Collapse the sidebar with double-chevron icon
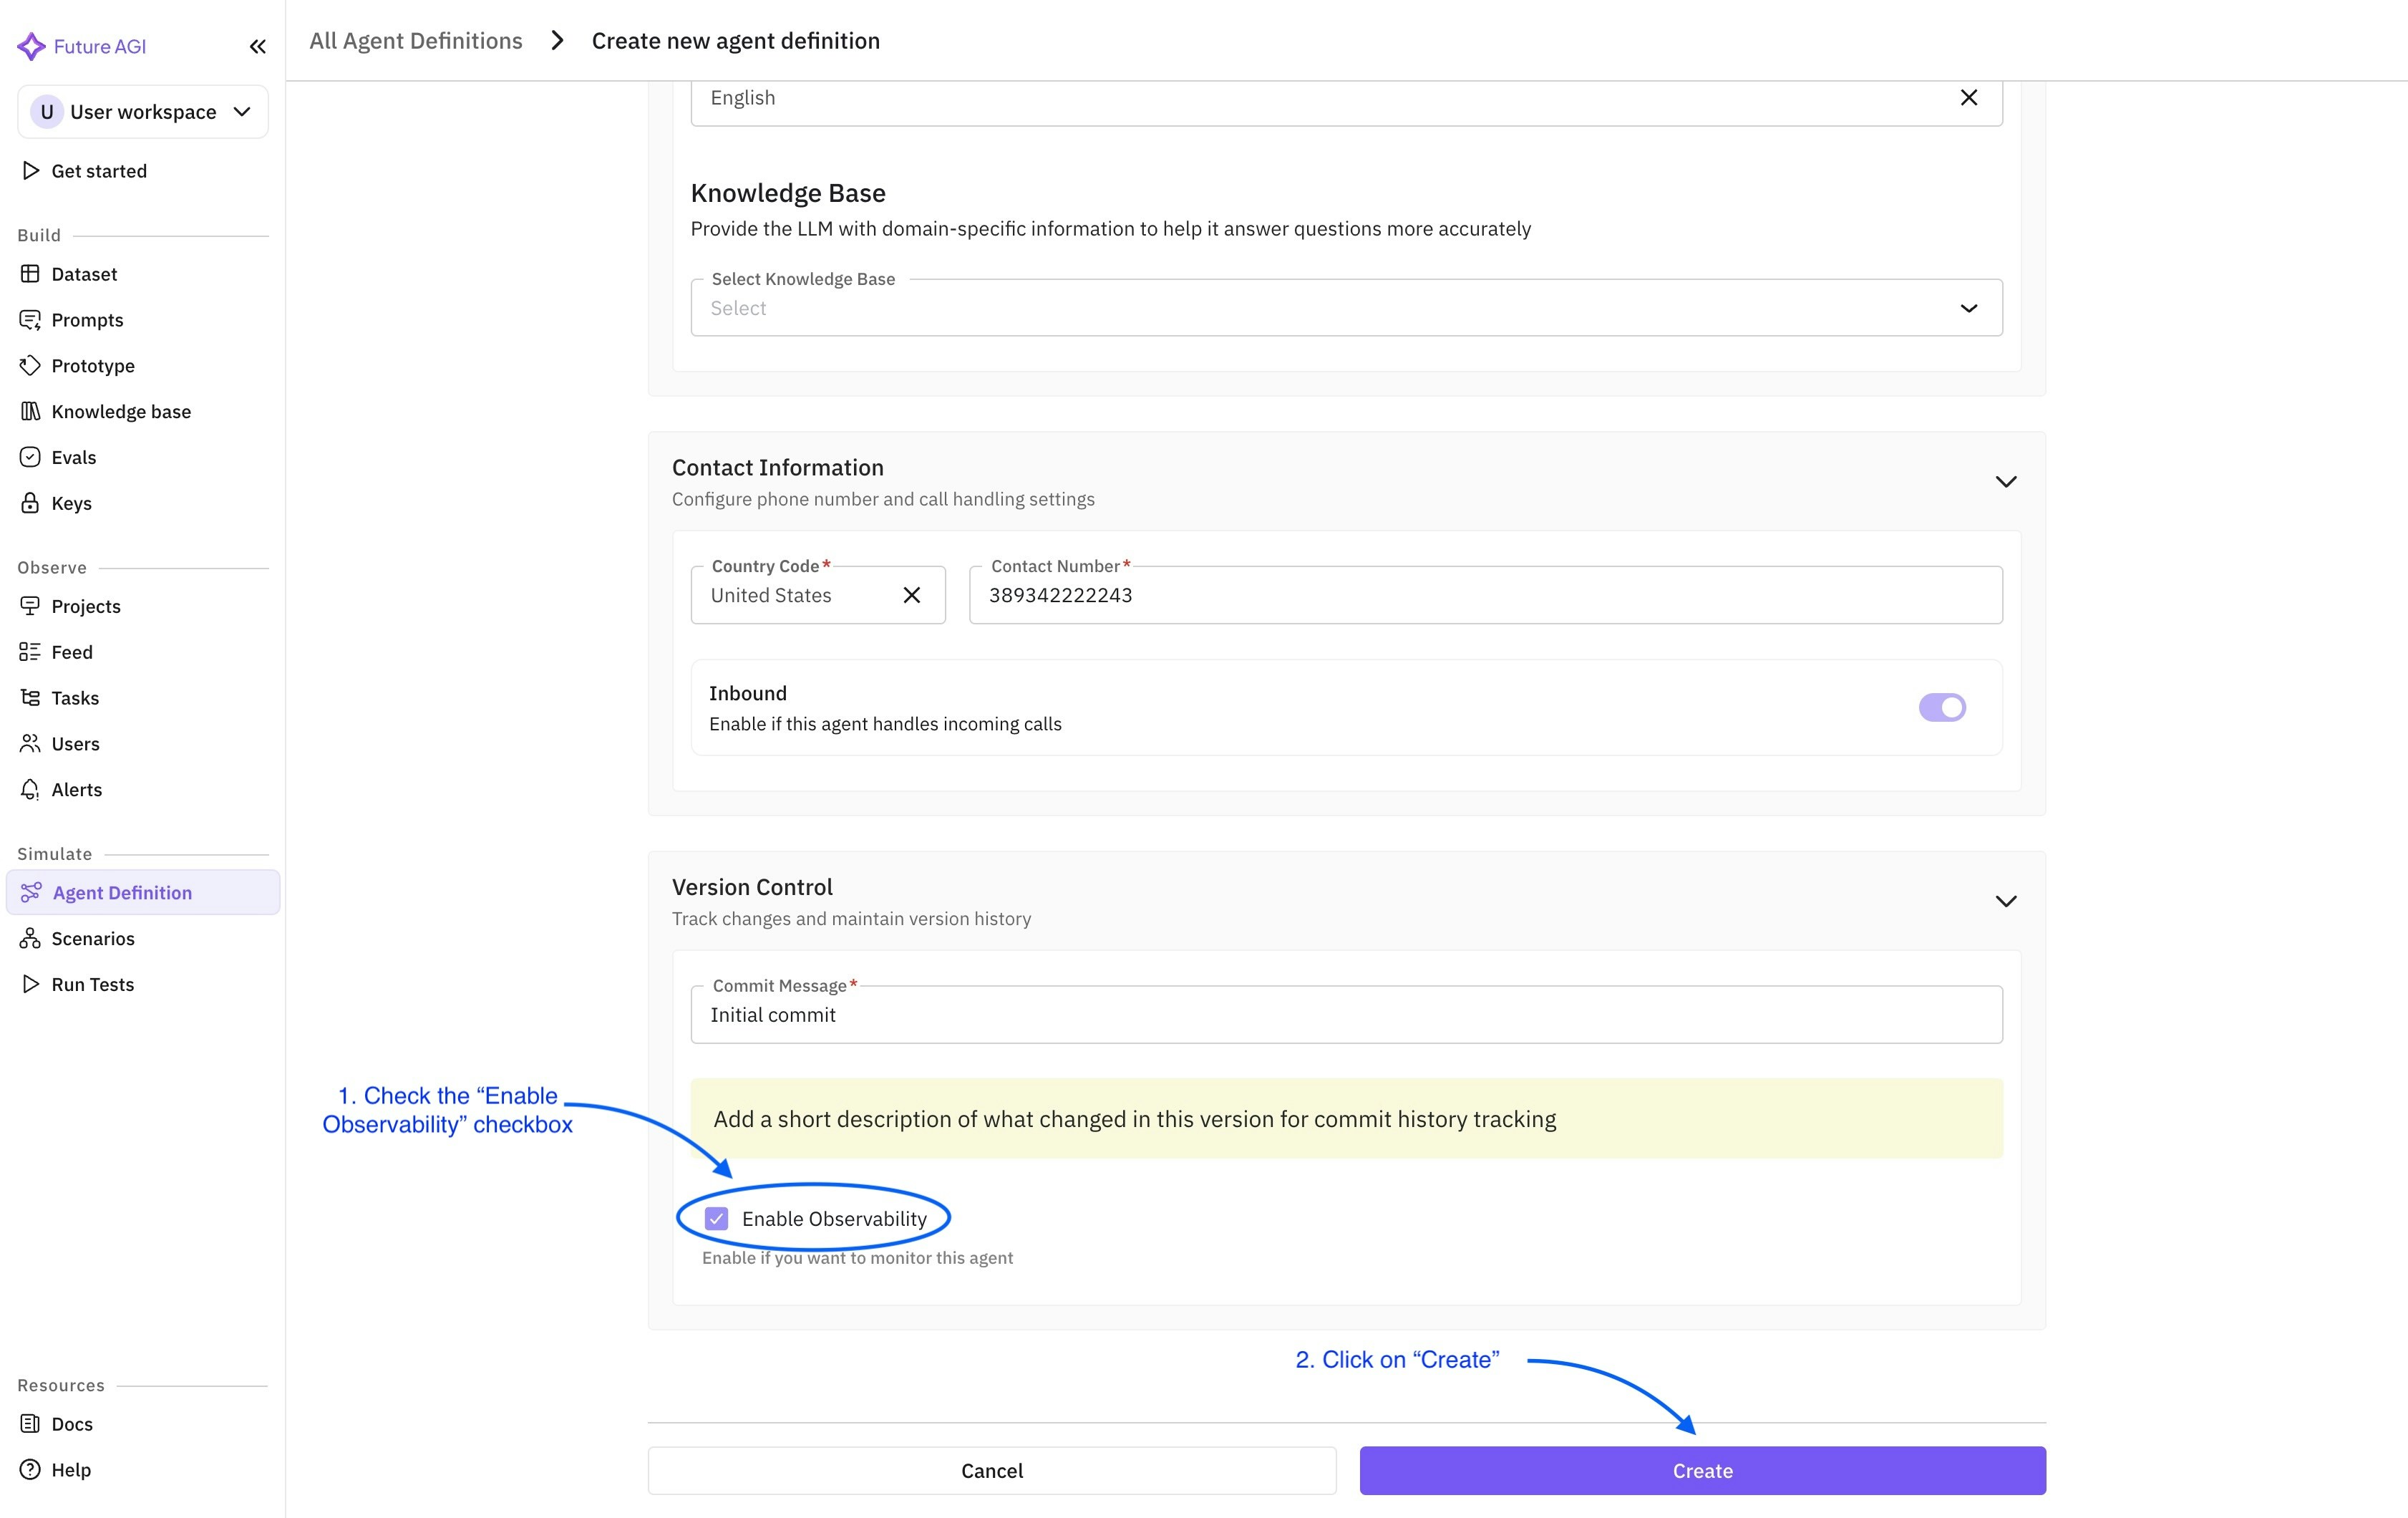 [x=257, y=46]
